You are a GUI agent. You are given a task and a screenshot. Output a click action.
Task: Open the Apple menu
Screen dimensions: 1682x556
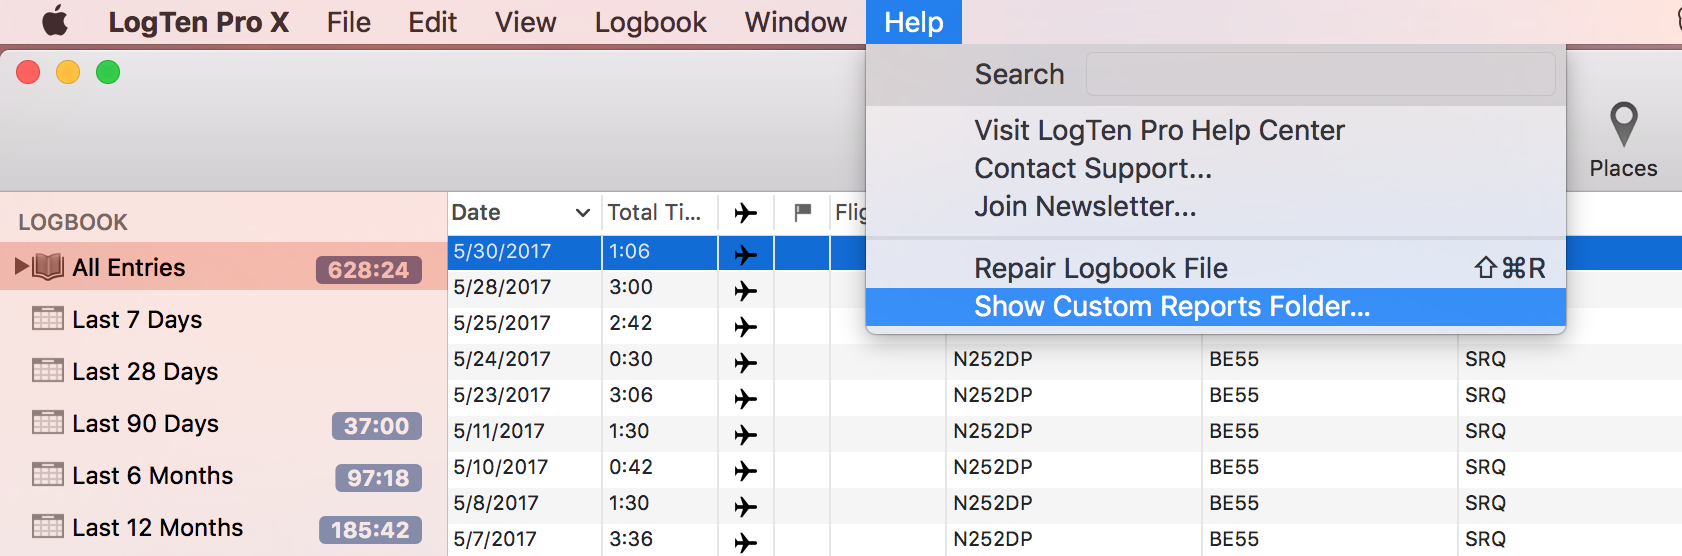click(55, 21)
